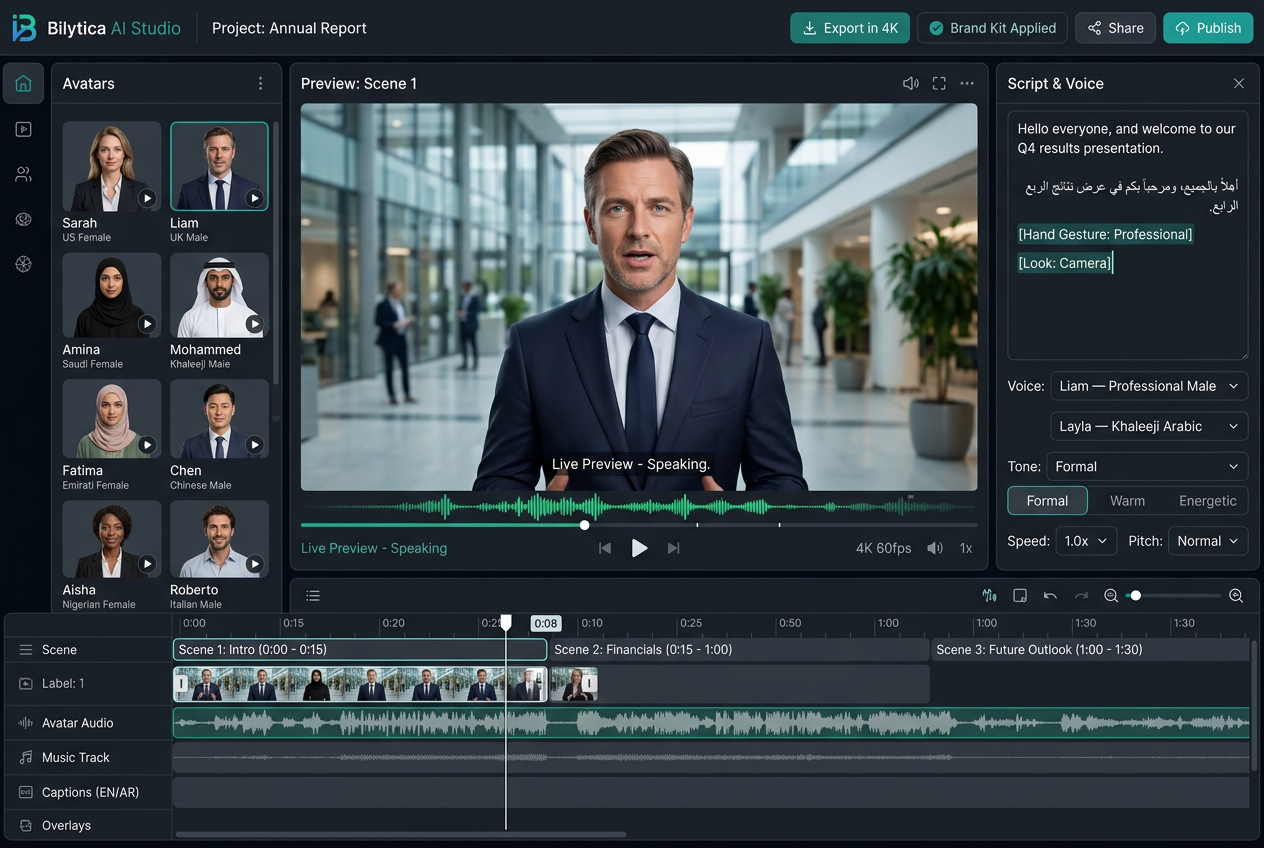Zoom in the timeline
Screen dimensions: 1264x848
coord(1236,595)
